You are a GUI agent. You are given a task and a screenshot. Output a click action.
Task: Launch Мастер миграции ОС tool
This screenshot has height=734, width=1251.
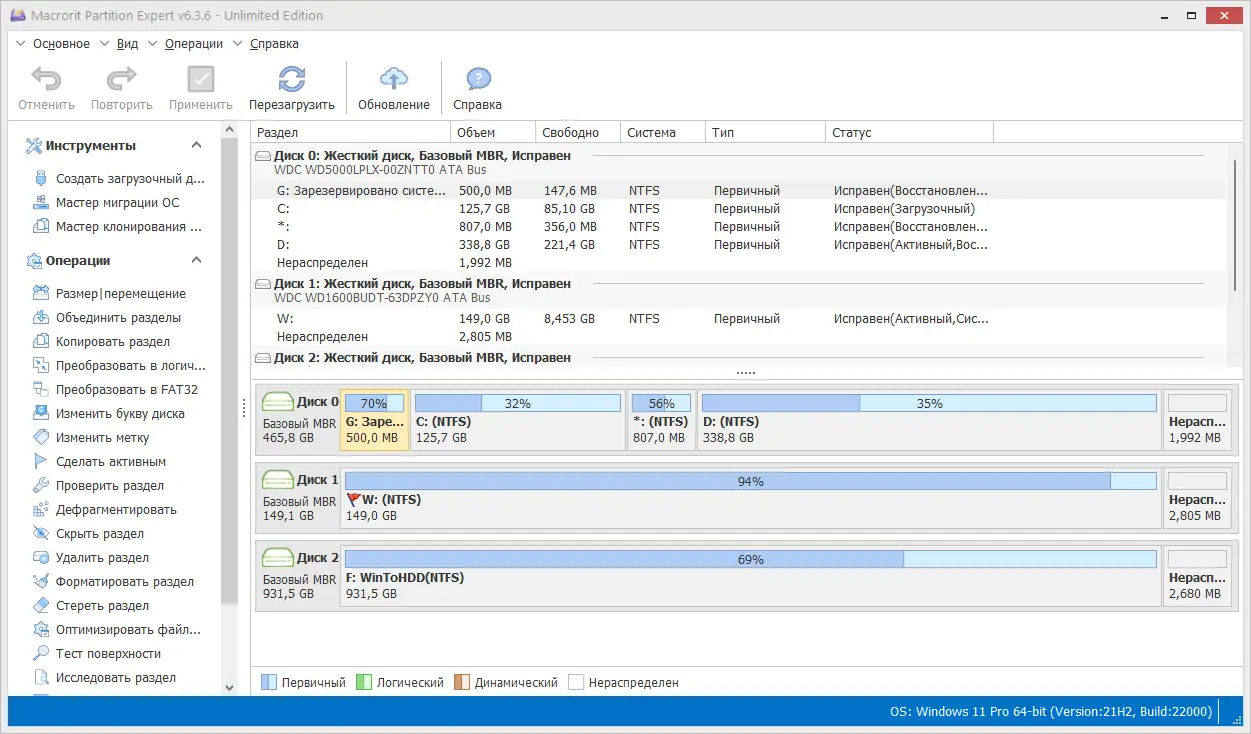click(x=117, y=203)
